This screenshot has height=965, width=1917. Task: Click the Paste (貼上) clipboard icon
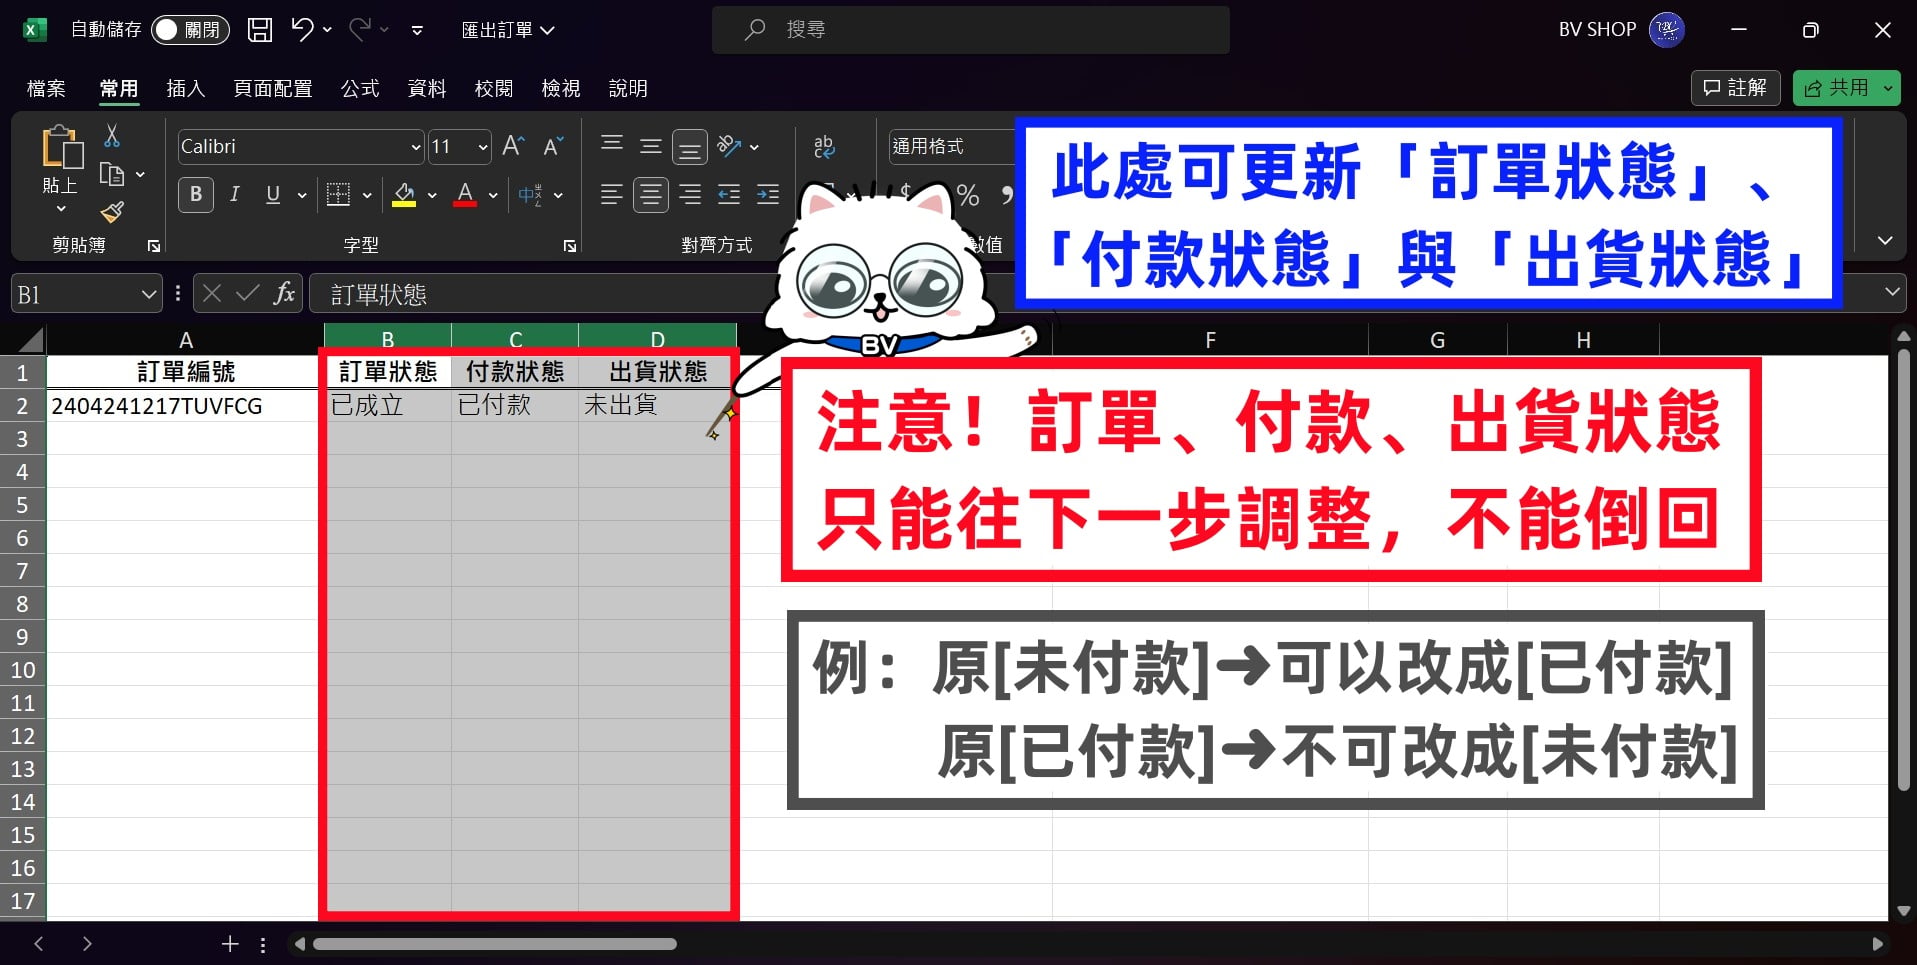[61, 148]
